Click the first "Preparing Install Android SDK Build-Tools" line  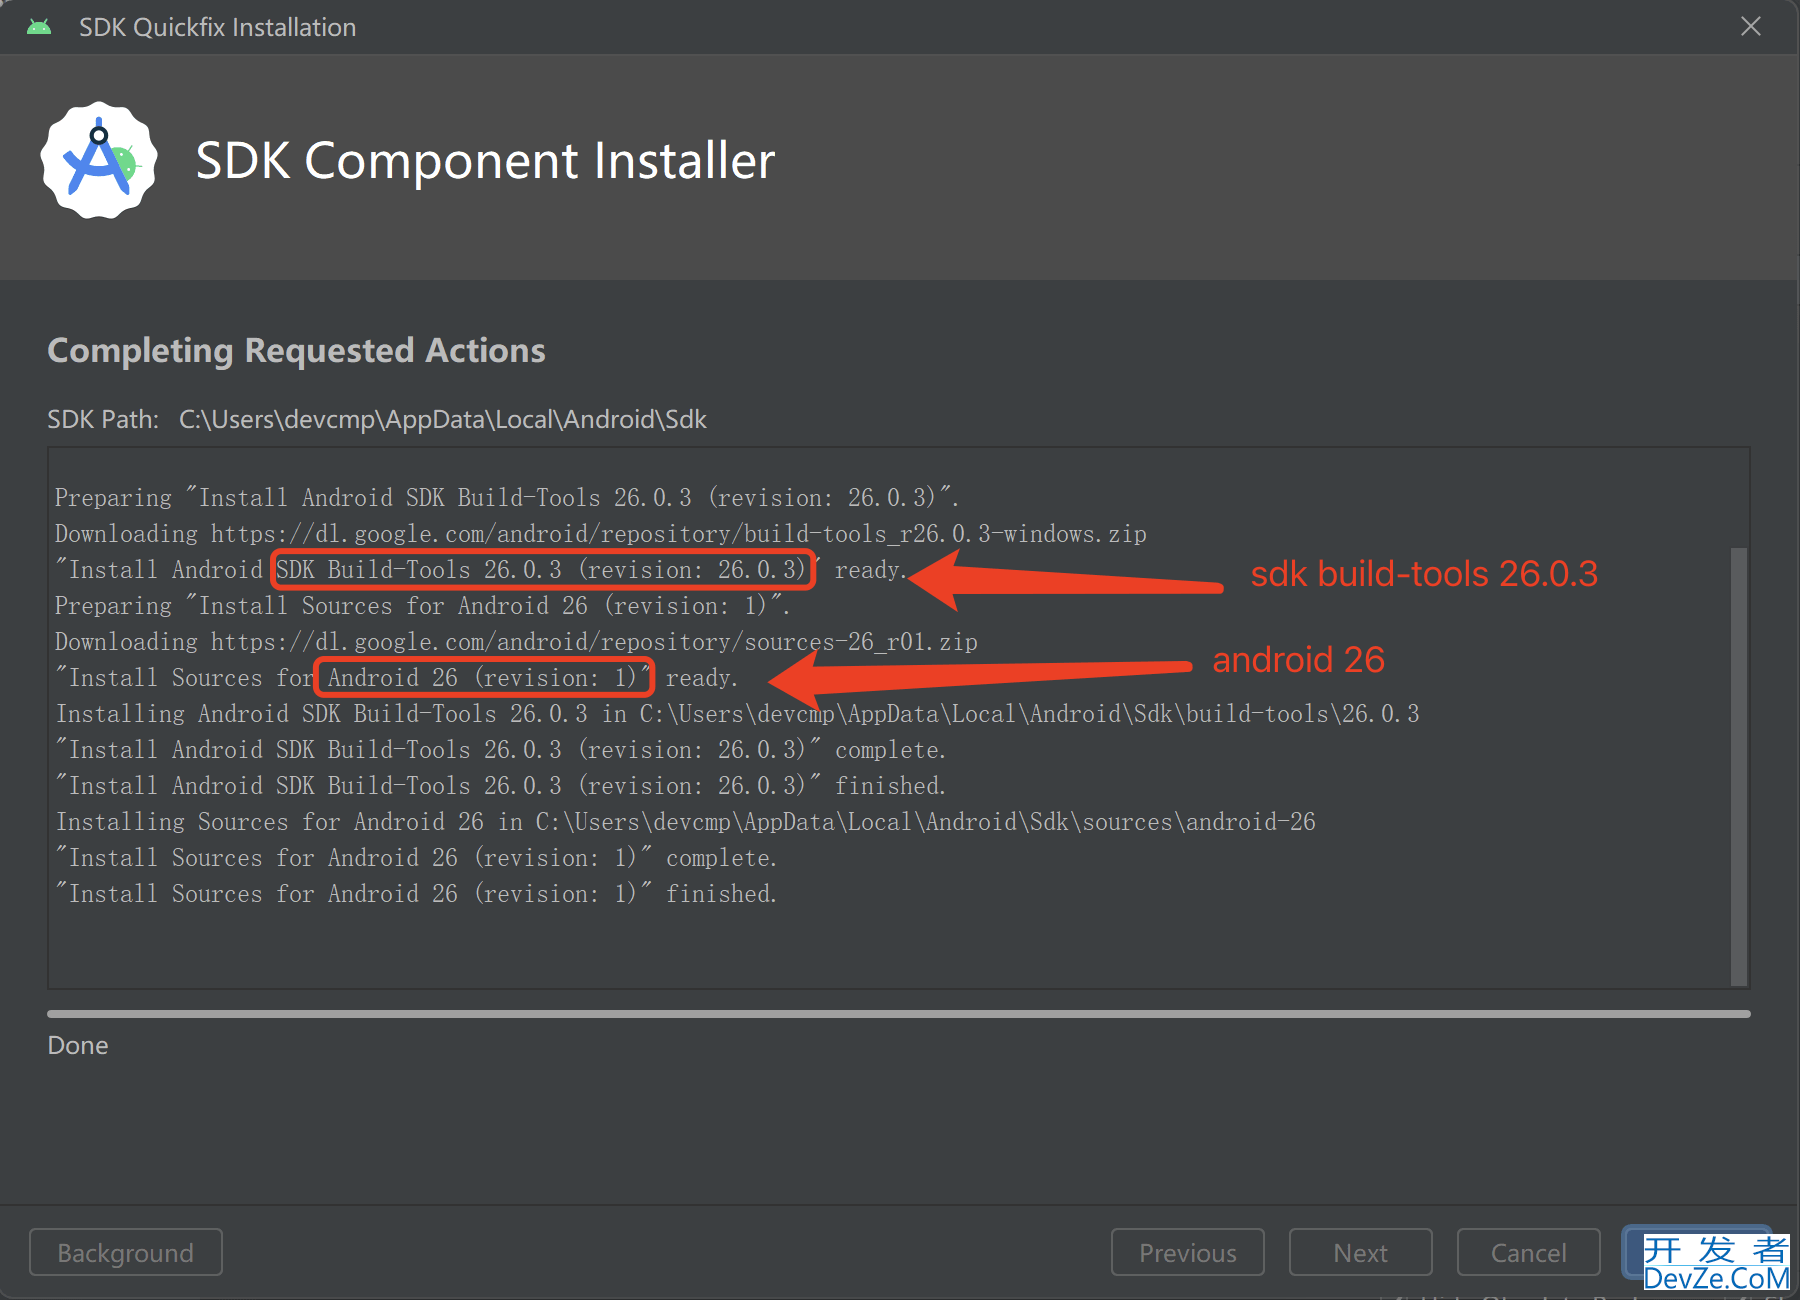[508, 498]
